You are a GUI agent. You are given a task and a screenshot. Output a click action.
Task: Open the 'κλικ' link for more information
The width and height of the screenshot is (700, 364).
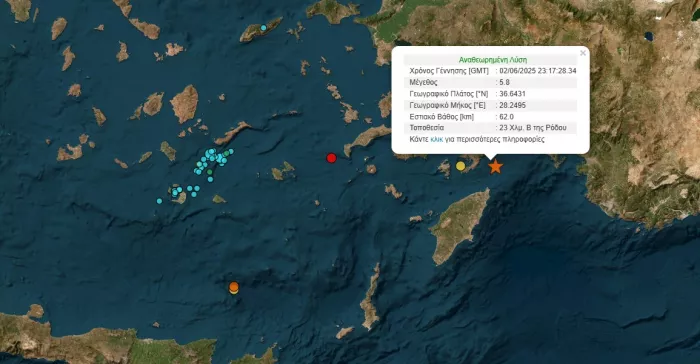click(437, 139)
